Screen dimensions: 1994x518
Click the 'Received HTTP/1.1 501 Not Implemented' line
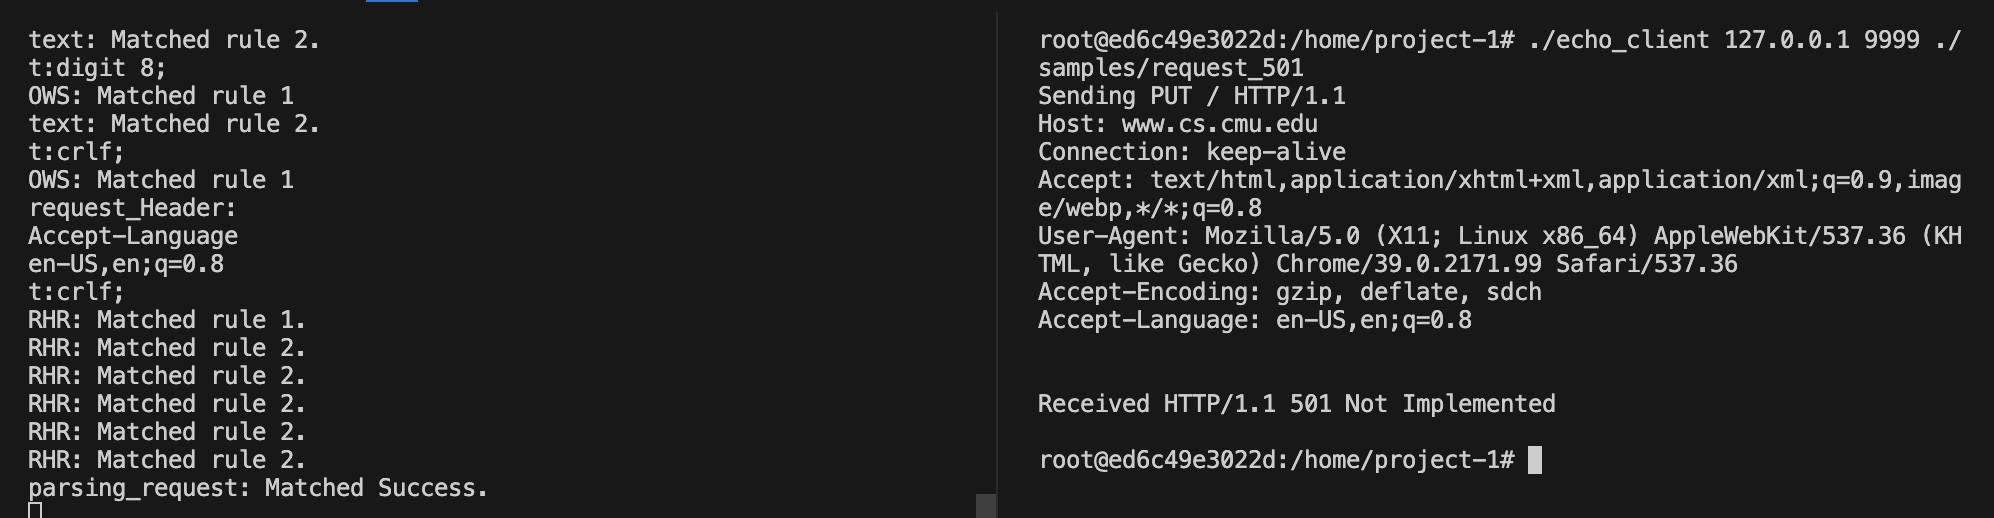pos(1296,404)
